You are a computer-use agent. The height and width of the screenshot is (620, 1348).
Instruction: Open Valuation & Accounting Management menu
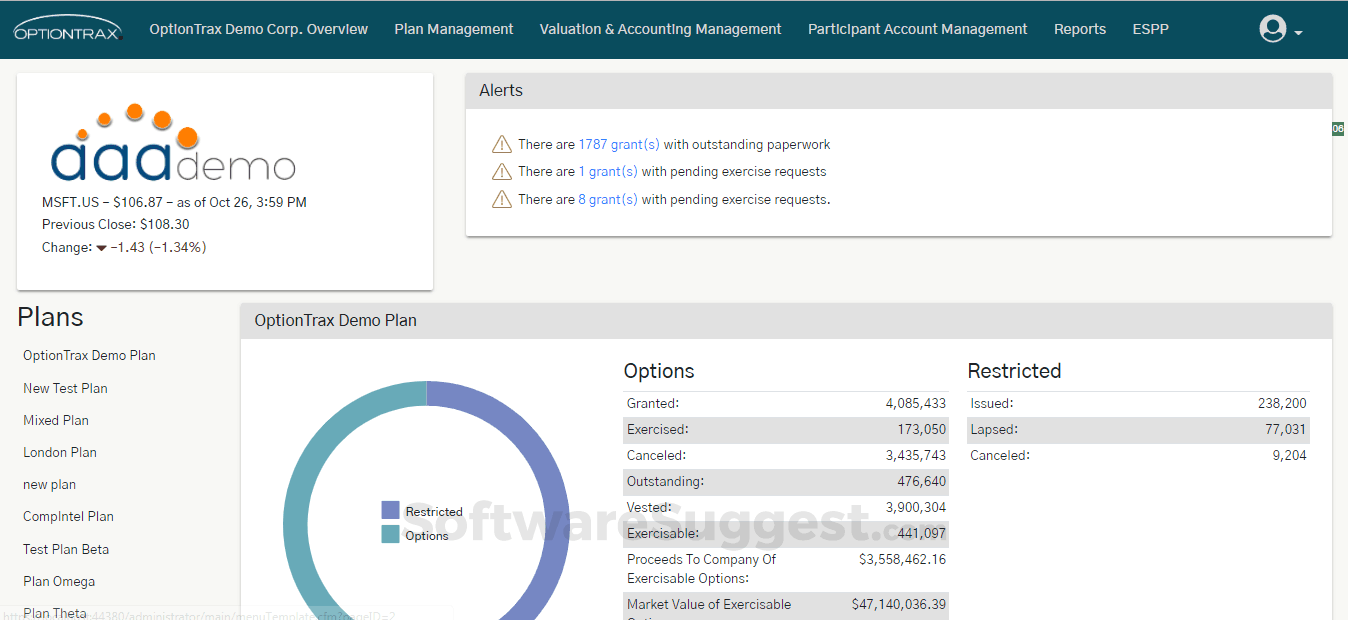(660, 29)
